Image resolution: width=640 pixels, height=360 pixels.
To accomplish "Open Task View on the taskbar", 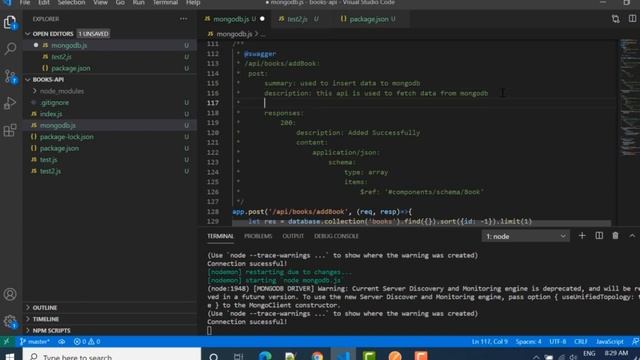I will [x=239, y=356].
